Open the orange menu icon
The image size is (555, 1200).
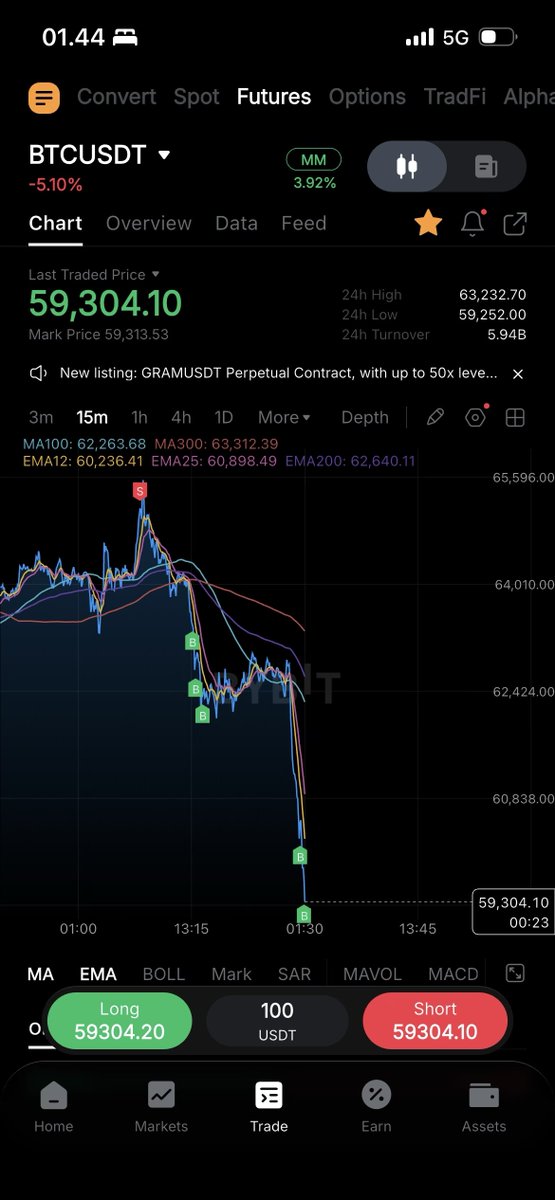44,97
